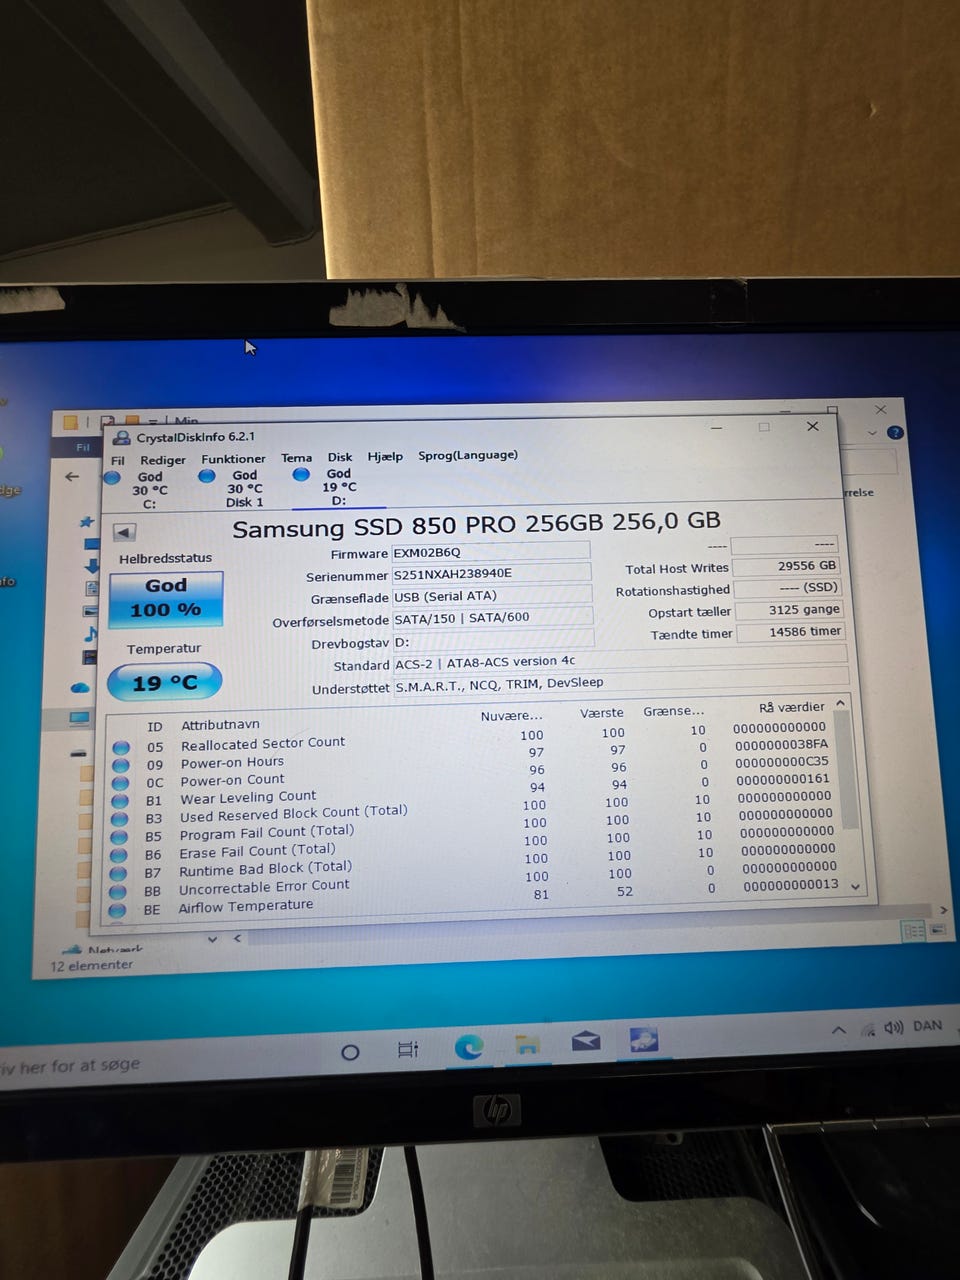This screenshot has height=1280, width=960.
Task: Open the Fil menu in CrystalDiskInfo
Action: pyautogui.click(x=118, y=461)
